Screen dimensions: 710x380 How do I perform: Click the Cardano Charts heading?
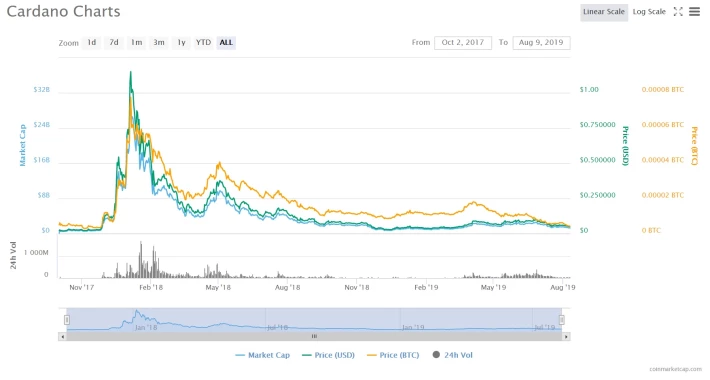pos(63,11)
